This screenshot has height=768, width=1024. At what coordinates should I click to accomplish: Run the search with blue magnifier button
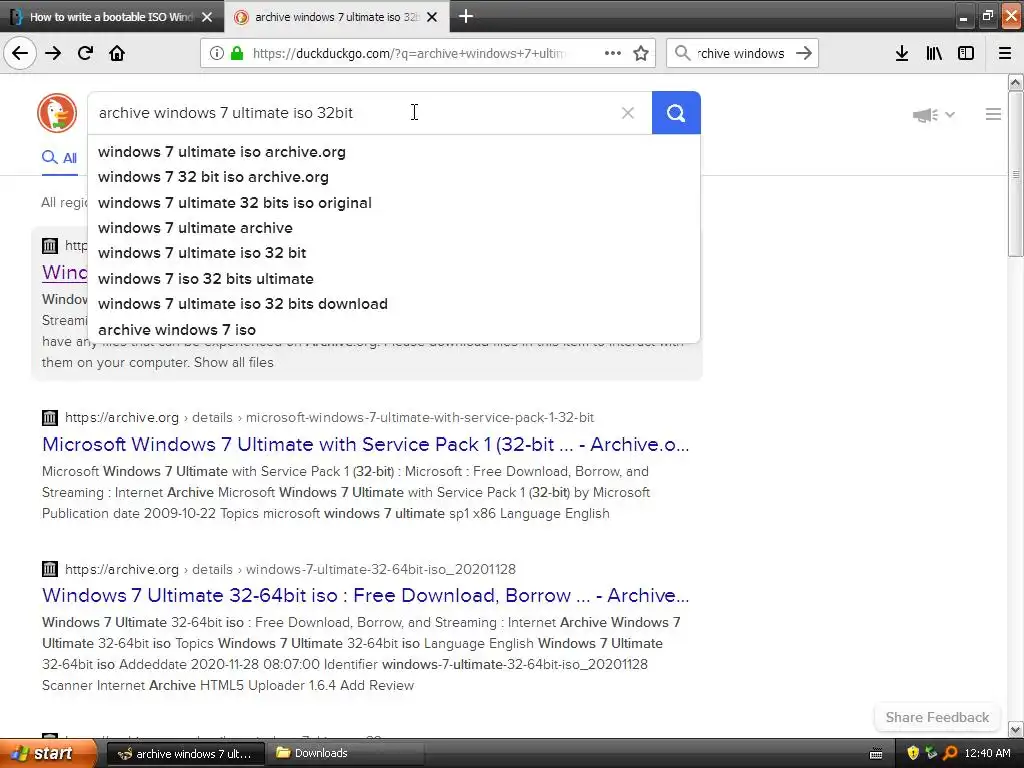pos(676,113)
